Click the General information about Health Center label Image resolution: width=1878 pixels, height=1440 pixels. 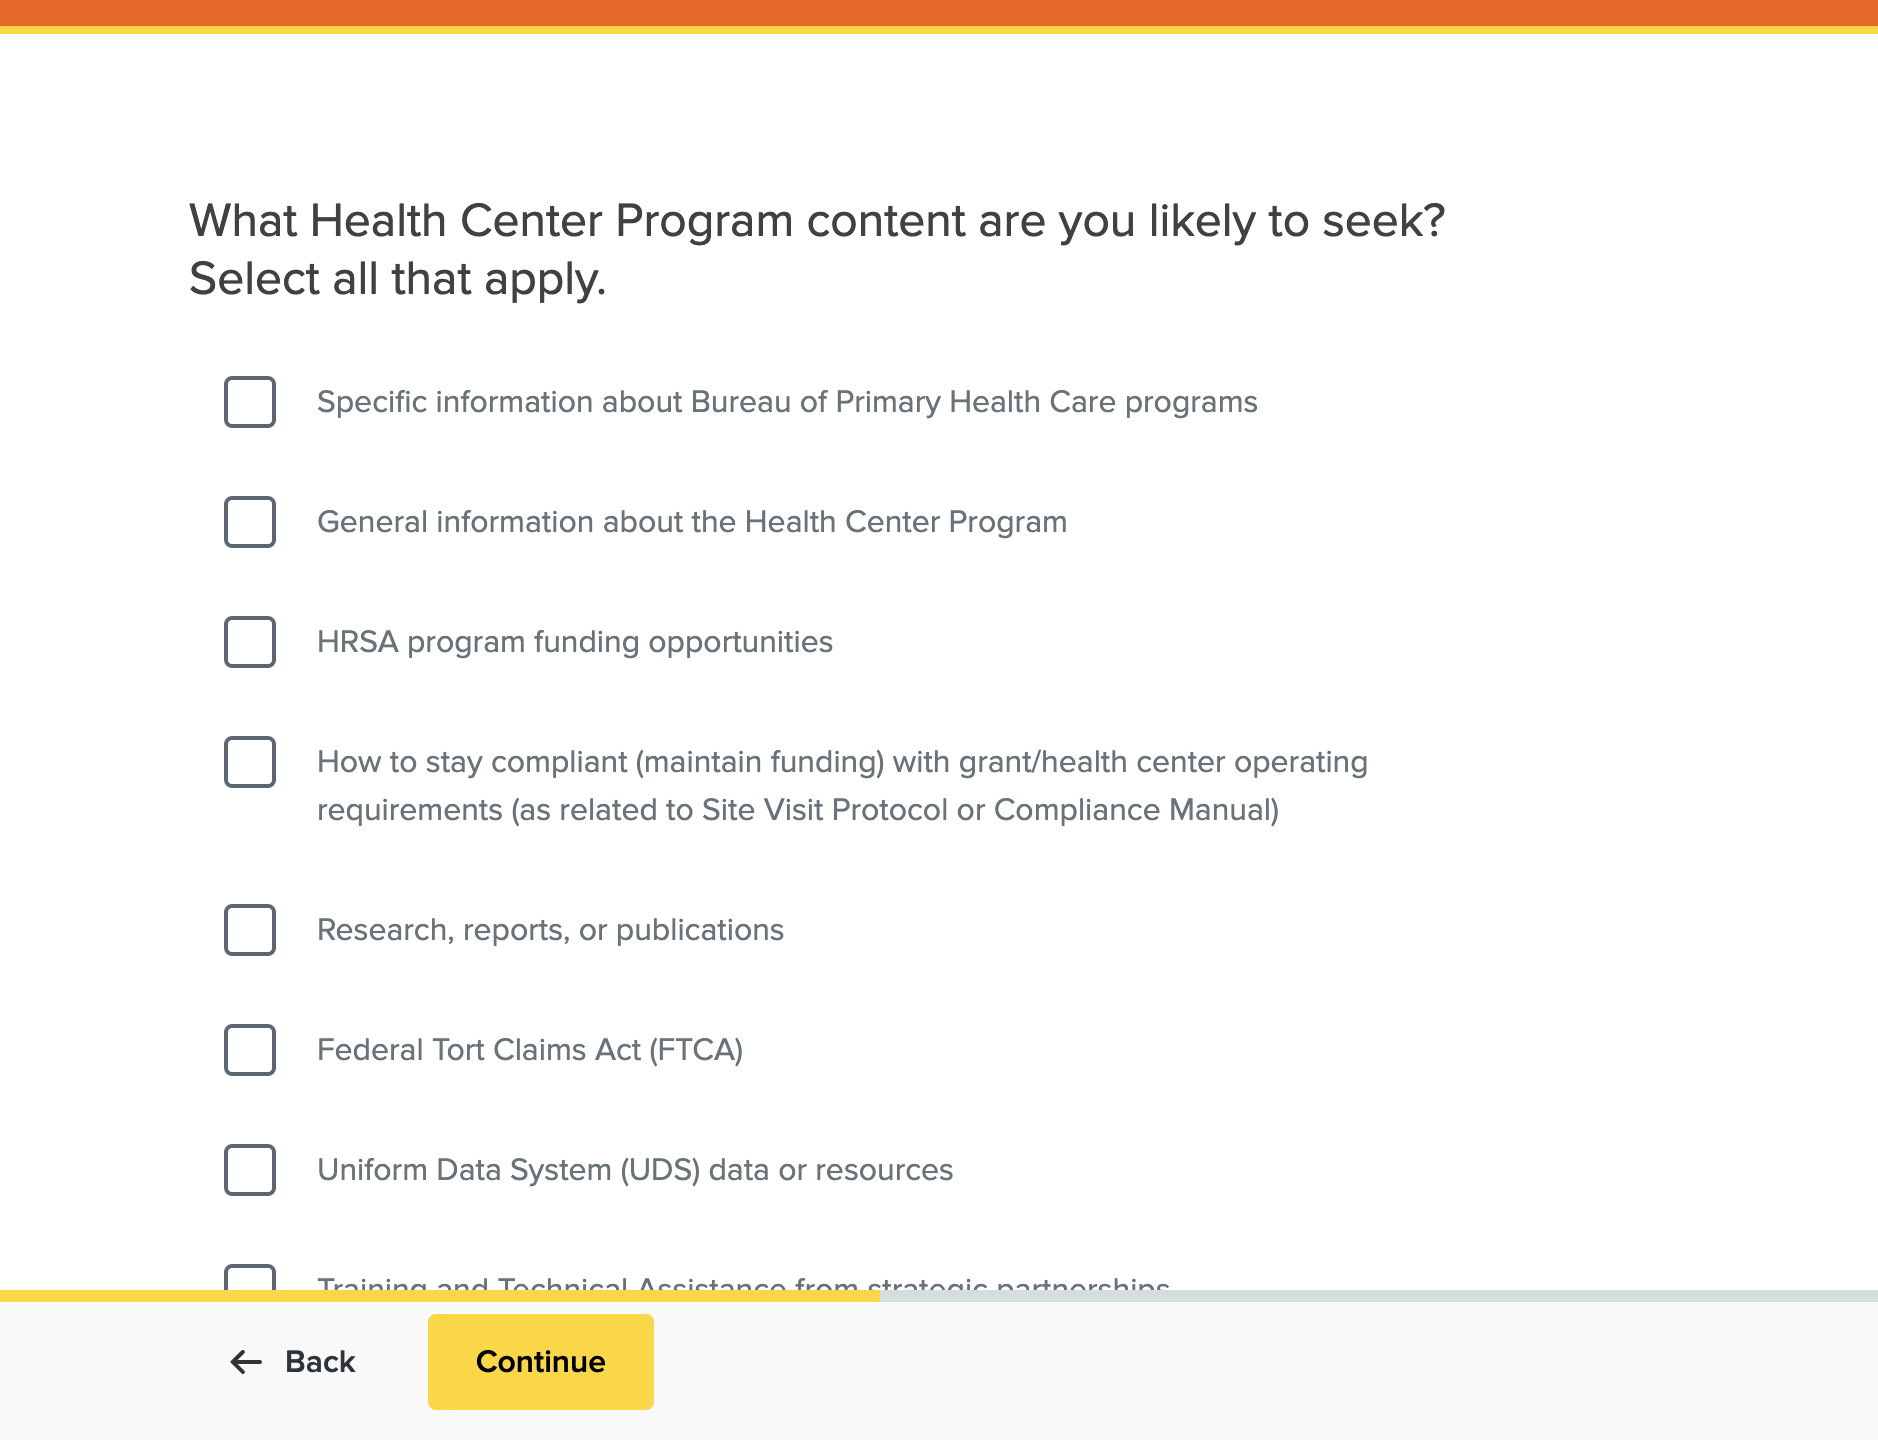pos(691,522)
